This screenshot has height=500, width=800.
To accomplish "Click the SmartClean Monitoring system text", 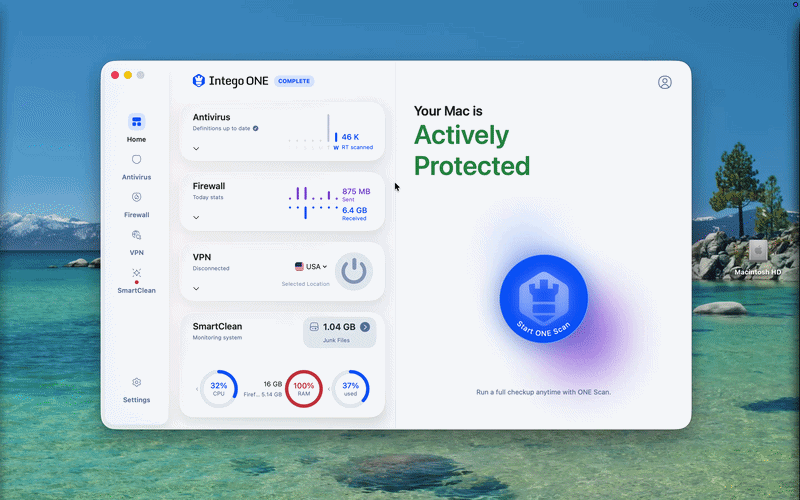I will click(x=217, y=338).
